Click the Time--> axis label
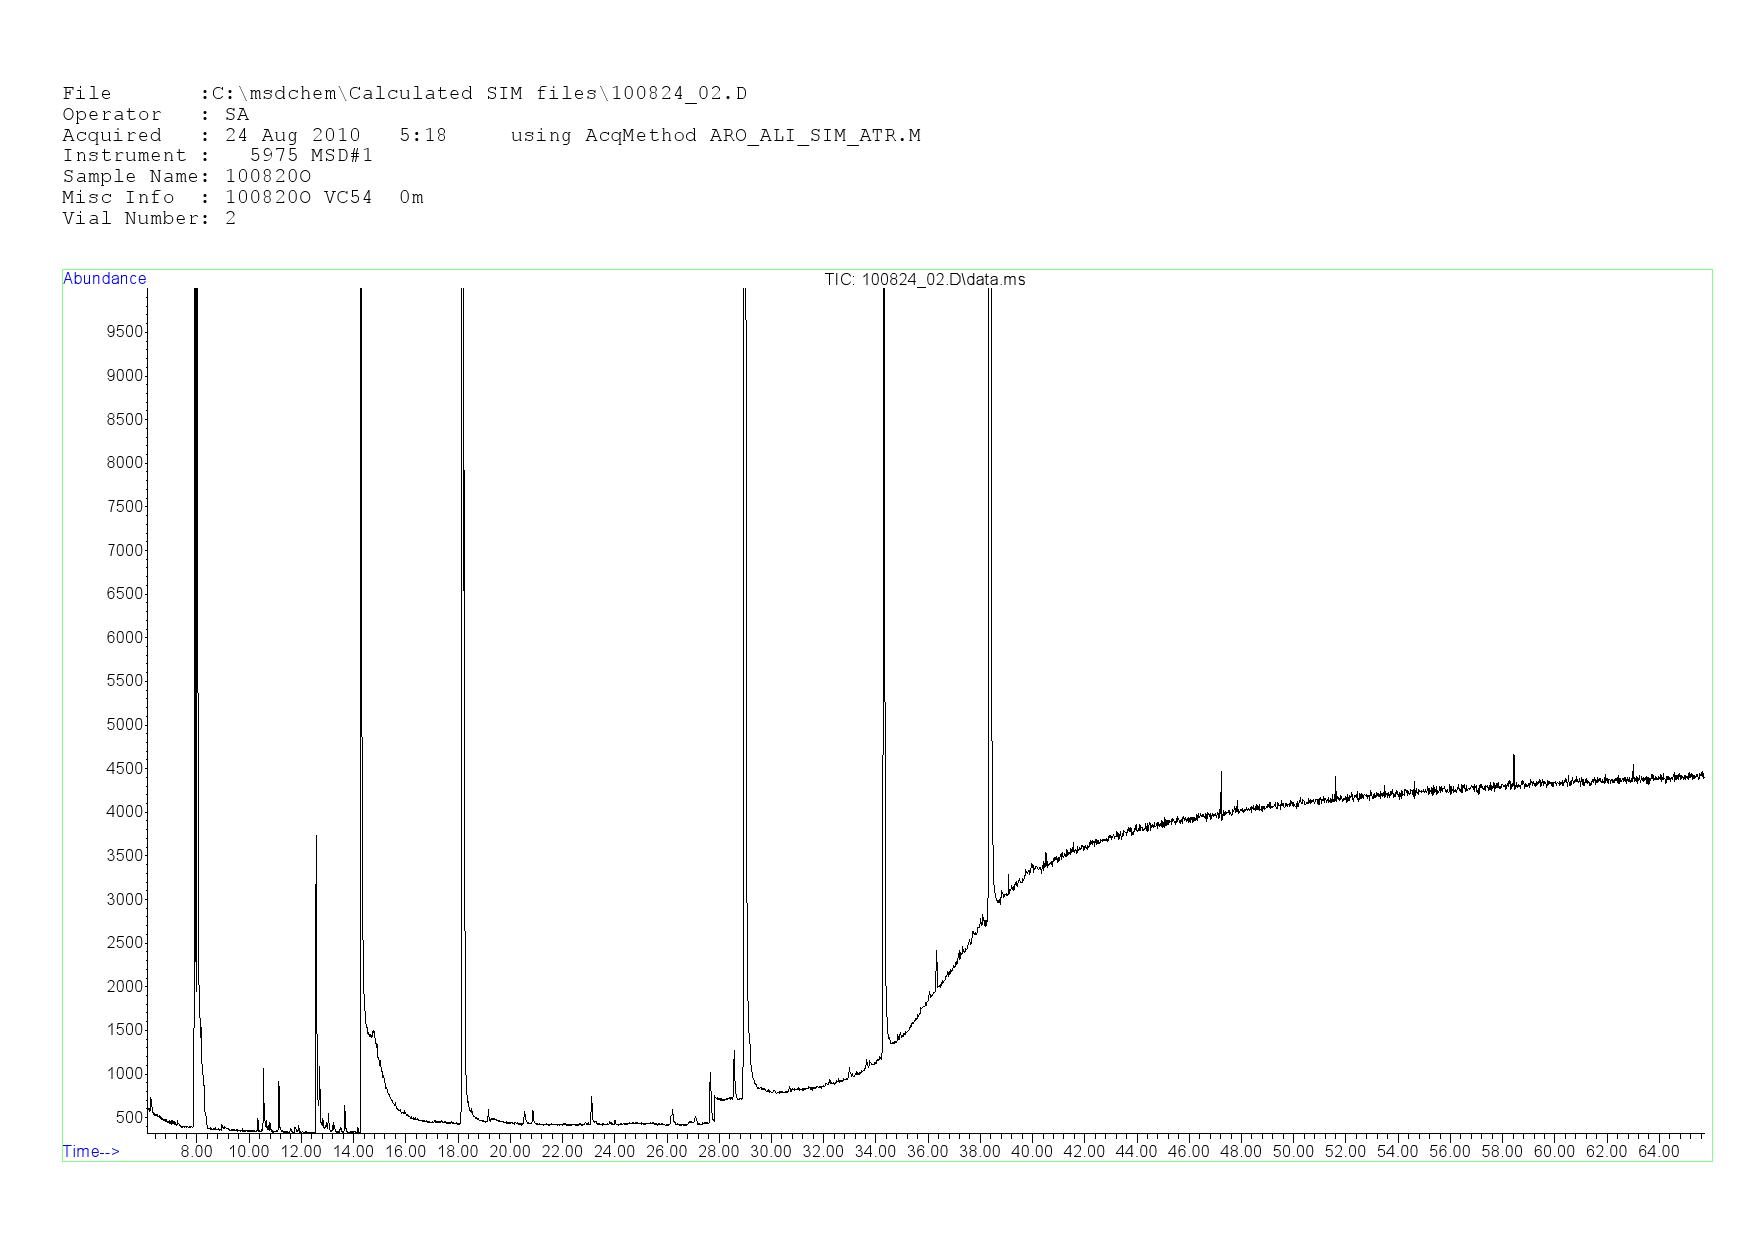The height and width of the screenshot is (1240, 1754). click(x=91, y=1151)
